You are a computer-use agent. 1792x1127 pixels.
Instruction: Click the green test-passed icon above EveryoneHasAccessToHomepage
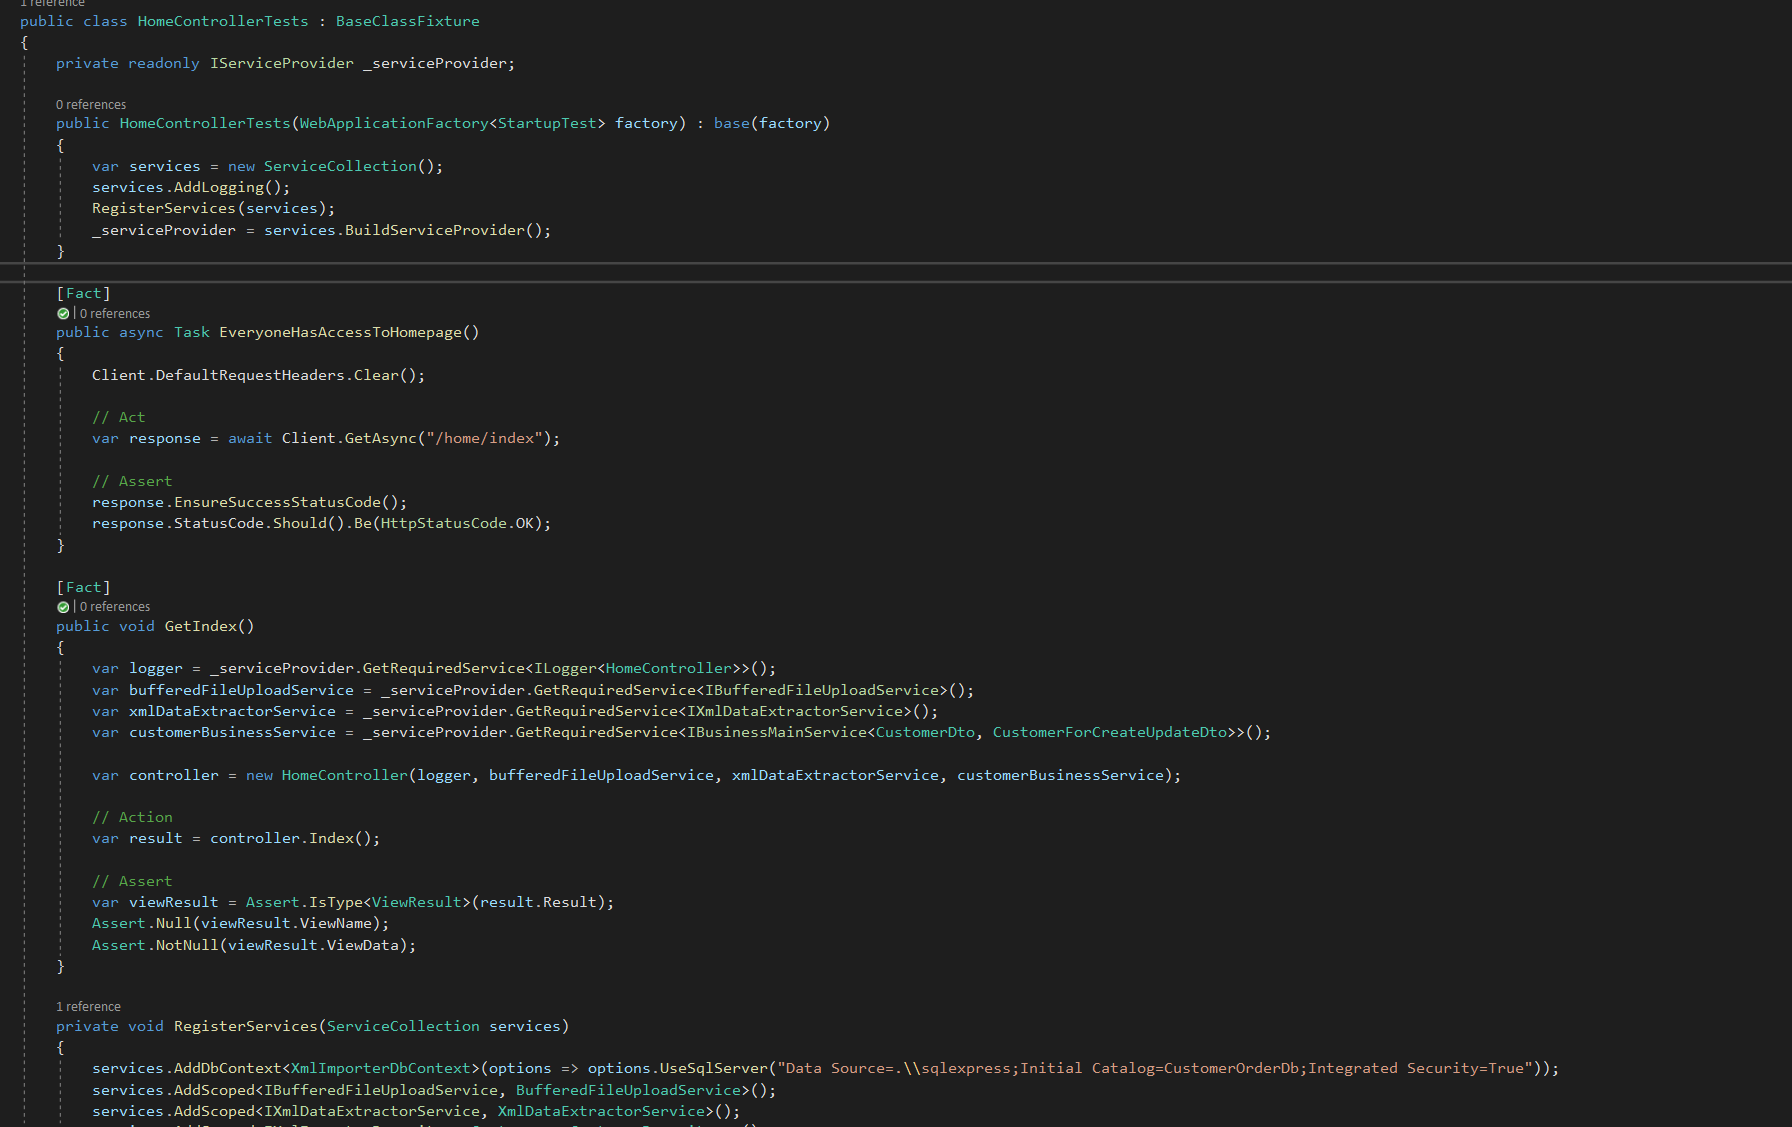coord(63,313)
